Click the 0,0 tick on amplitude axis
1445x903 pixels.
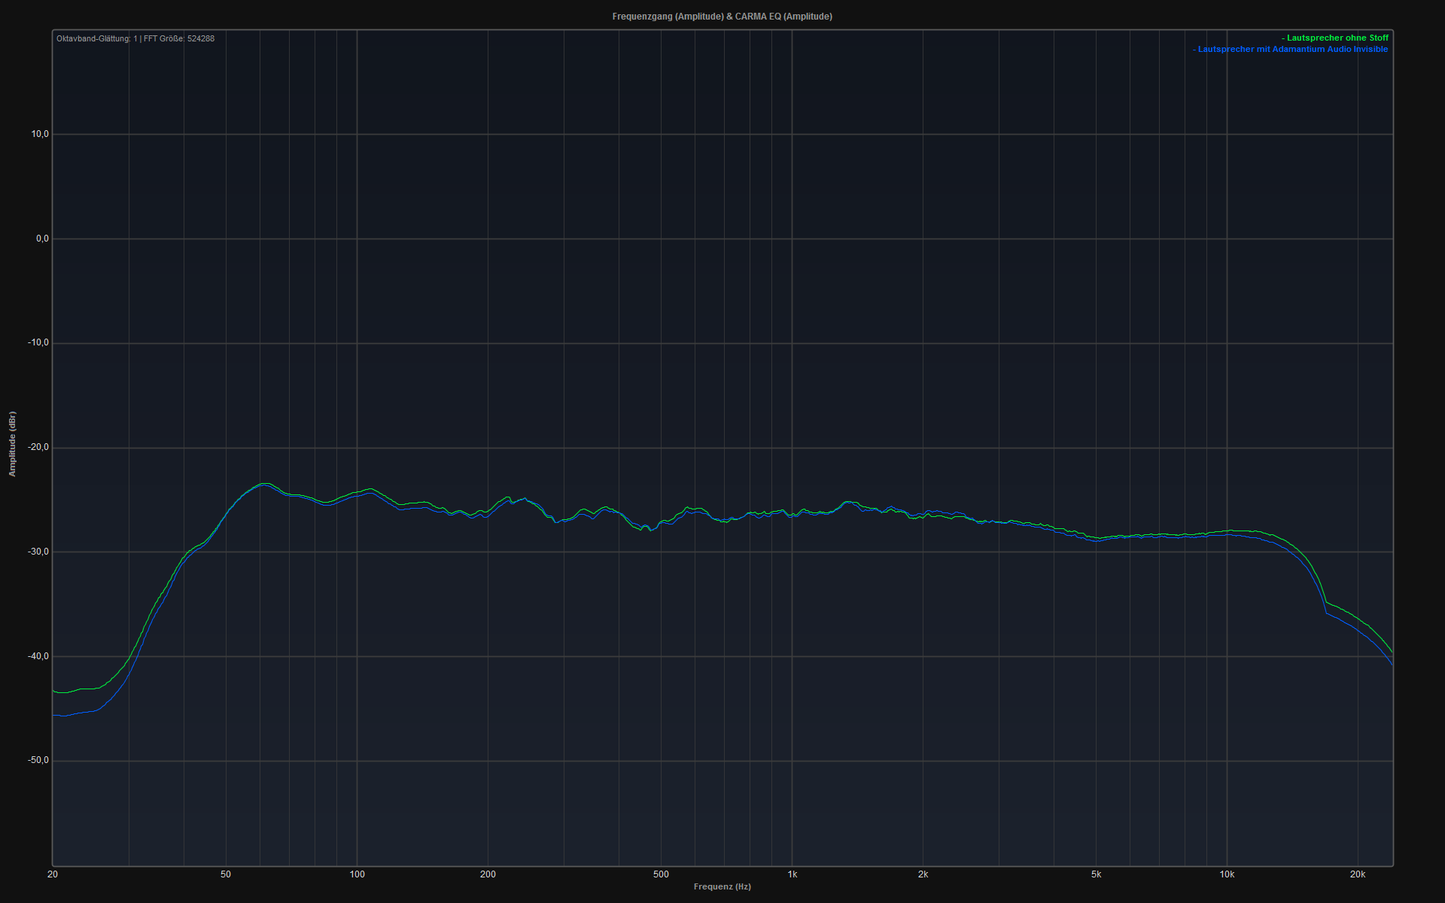point(42,239)
